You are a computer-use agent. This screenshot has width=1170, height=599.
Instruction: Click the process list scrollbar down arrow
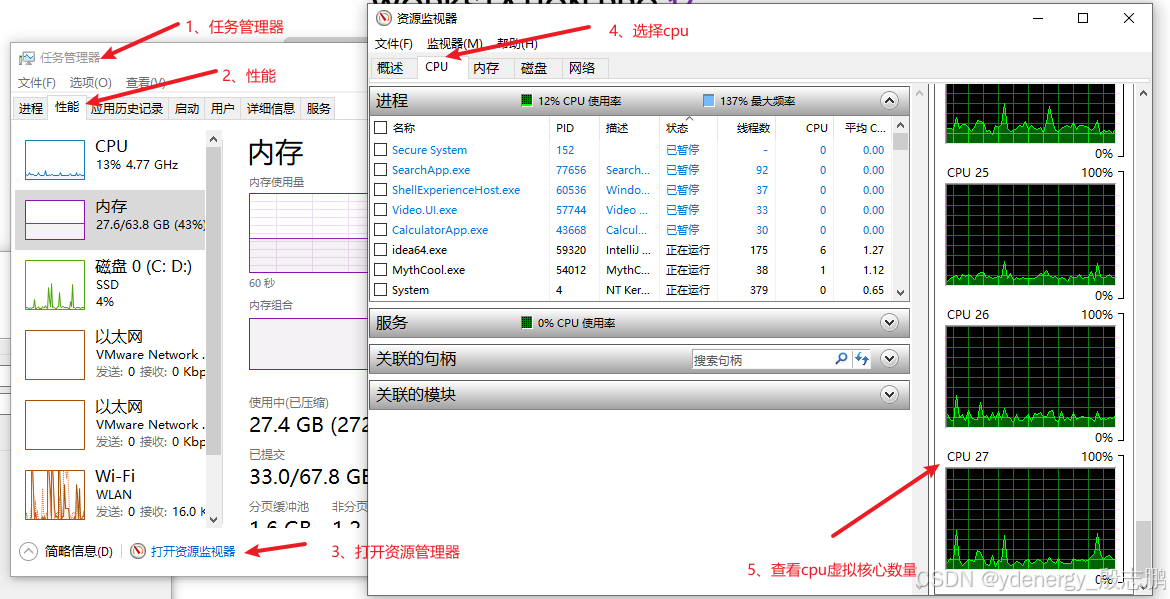[901, 292]
